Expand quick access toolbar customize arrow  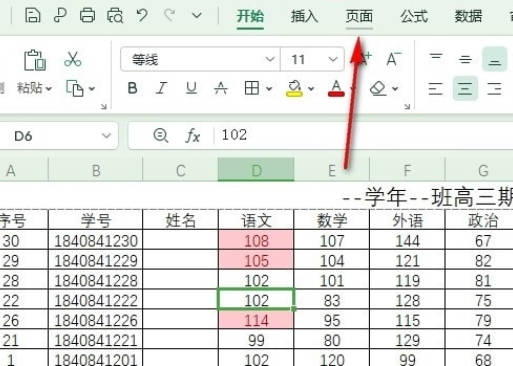(197, 16)
